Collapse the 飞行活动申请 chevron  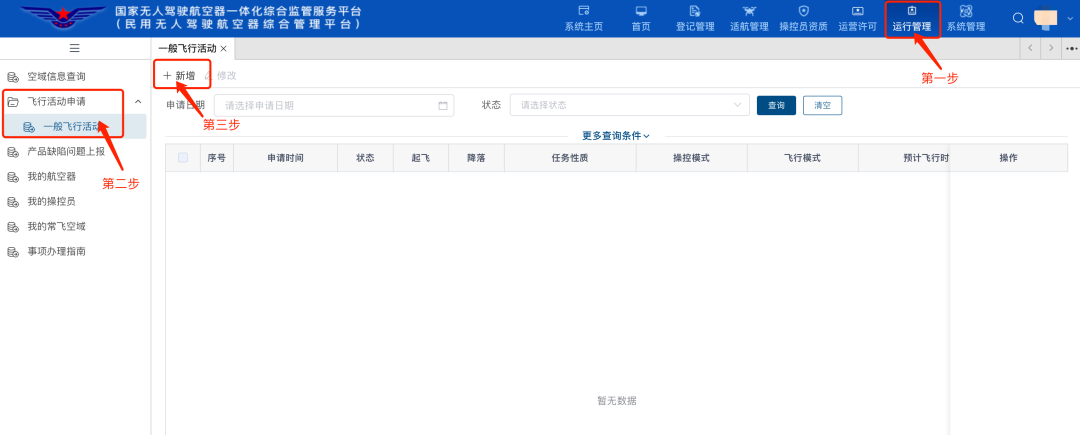pyautogui.click(x=138, y=102)
